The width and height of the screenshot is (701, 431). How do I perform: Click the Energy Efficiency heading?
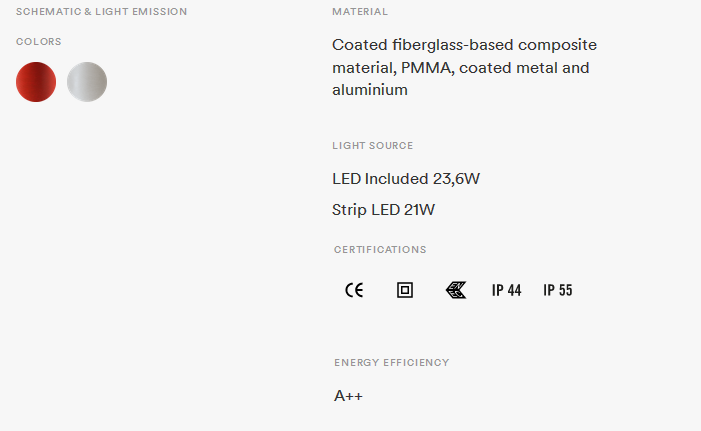392,363
